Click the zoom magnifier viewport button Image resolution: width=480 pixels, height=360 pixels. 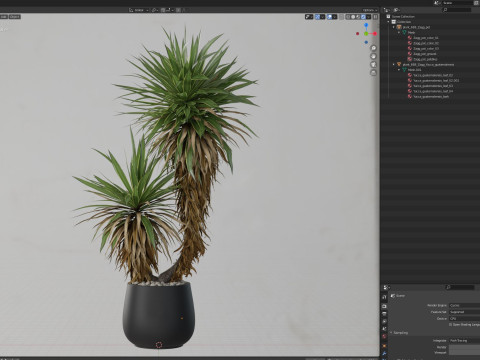pyautogui.click(x=373, y=48)
